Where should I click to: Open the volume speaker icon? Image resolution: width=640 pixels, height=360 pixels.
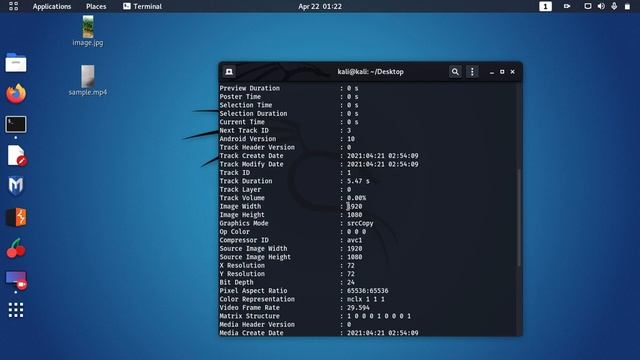pyautogui.click(x=601, y=6)
